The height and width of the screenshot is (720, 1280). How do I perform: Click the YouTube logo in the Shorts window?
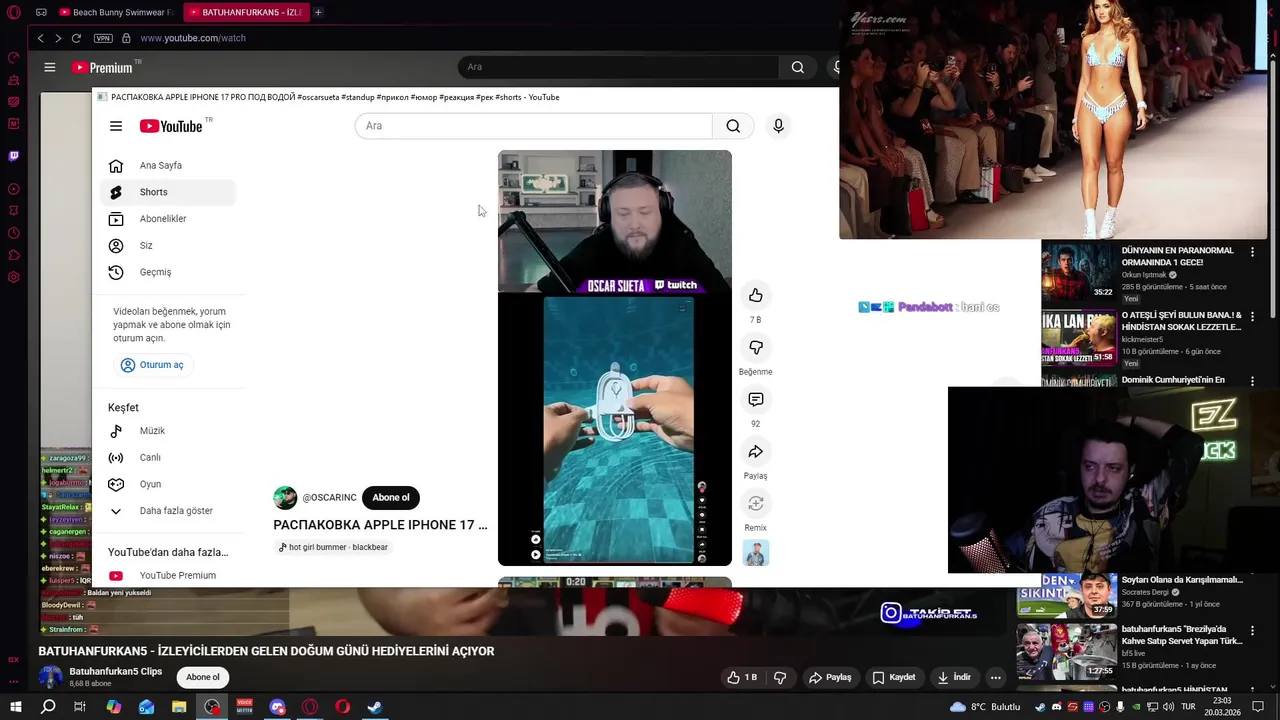171,126
